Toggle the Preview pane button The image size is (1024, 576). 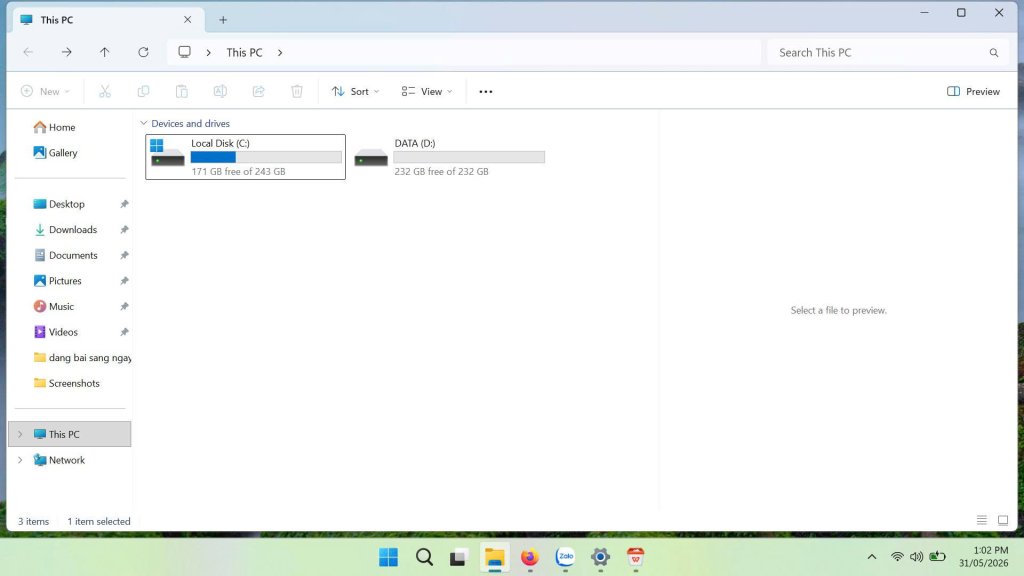point(973,91)
